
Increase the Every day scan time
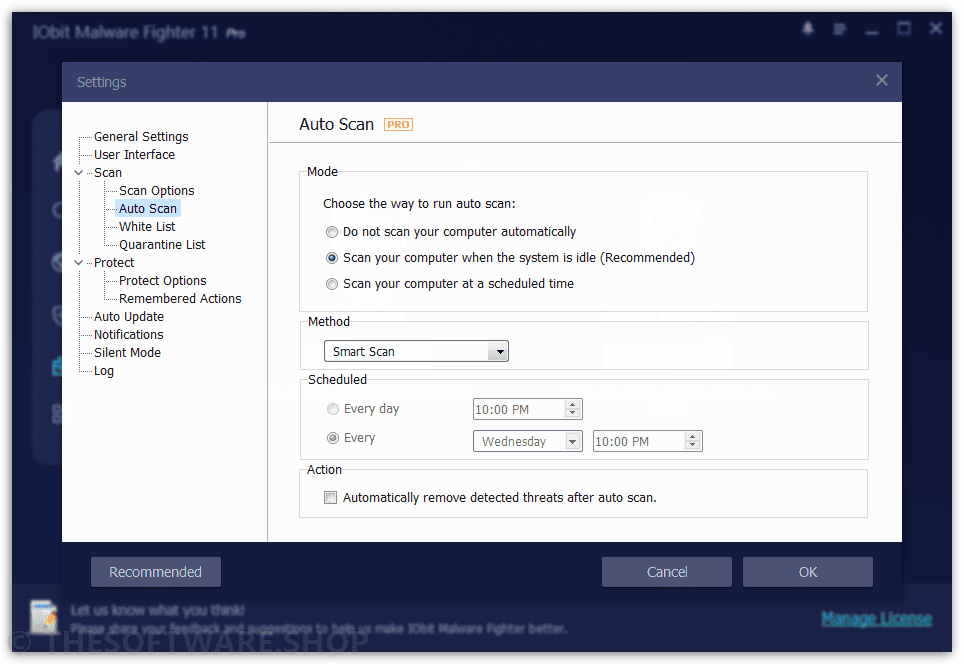click(572, 405)
